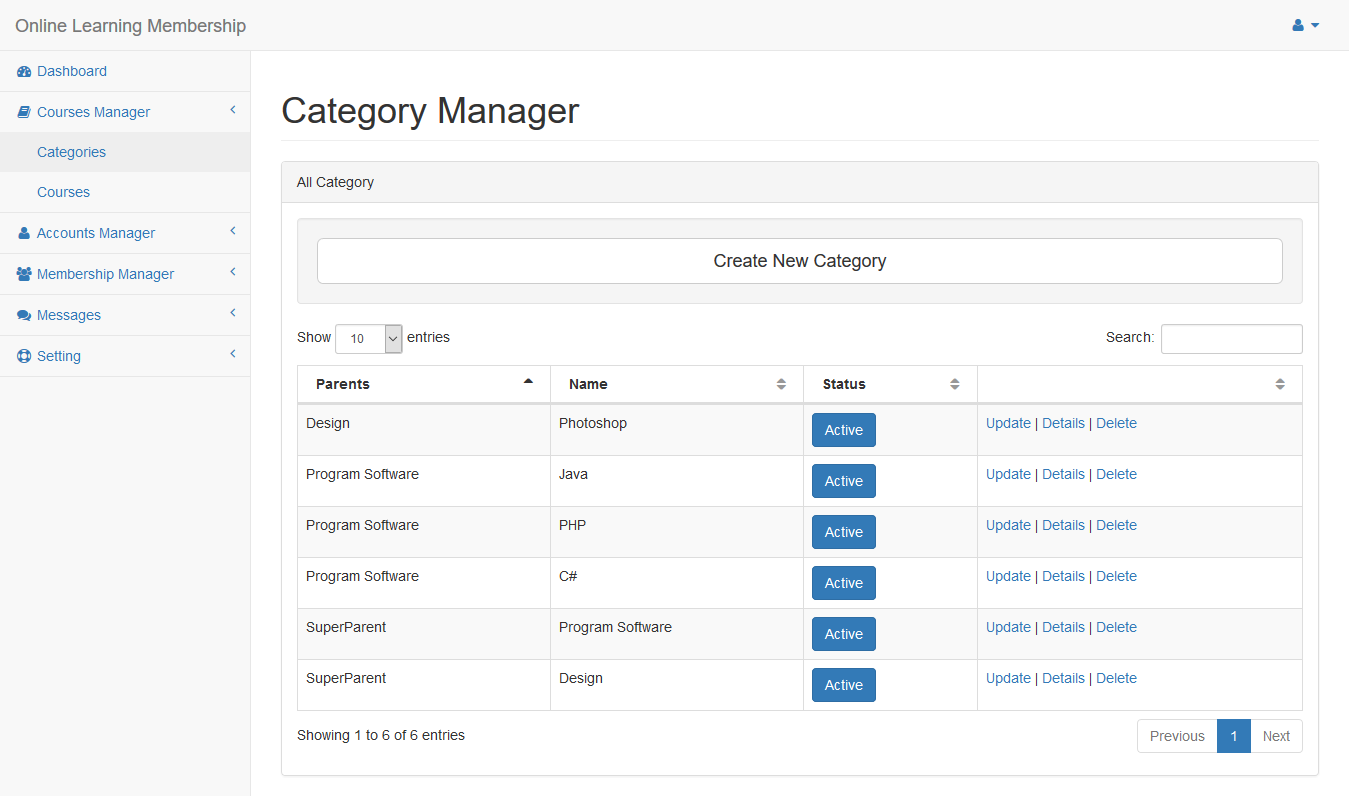The image size is (1349, 796).
Task: Toggle the Active status for Java row
Action: 843,481
